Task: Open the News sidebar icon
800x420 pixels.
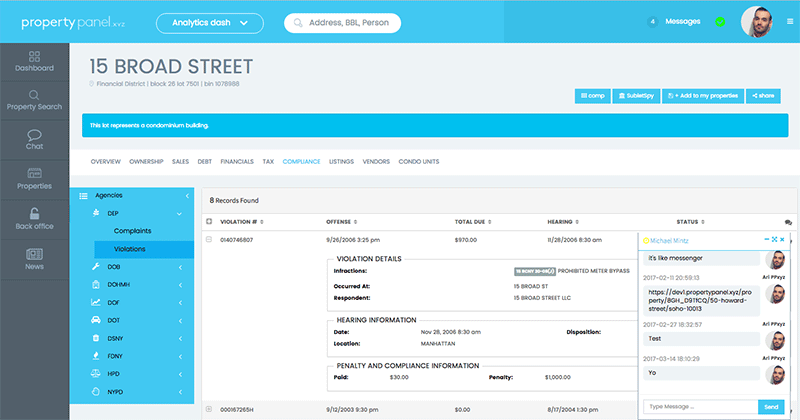Action: coord(34,258)
